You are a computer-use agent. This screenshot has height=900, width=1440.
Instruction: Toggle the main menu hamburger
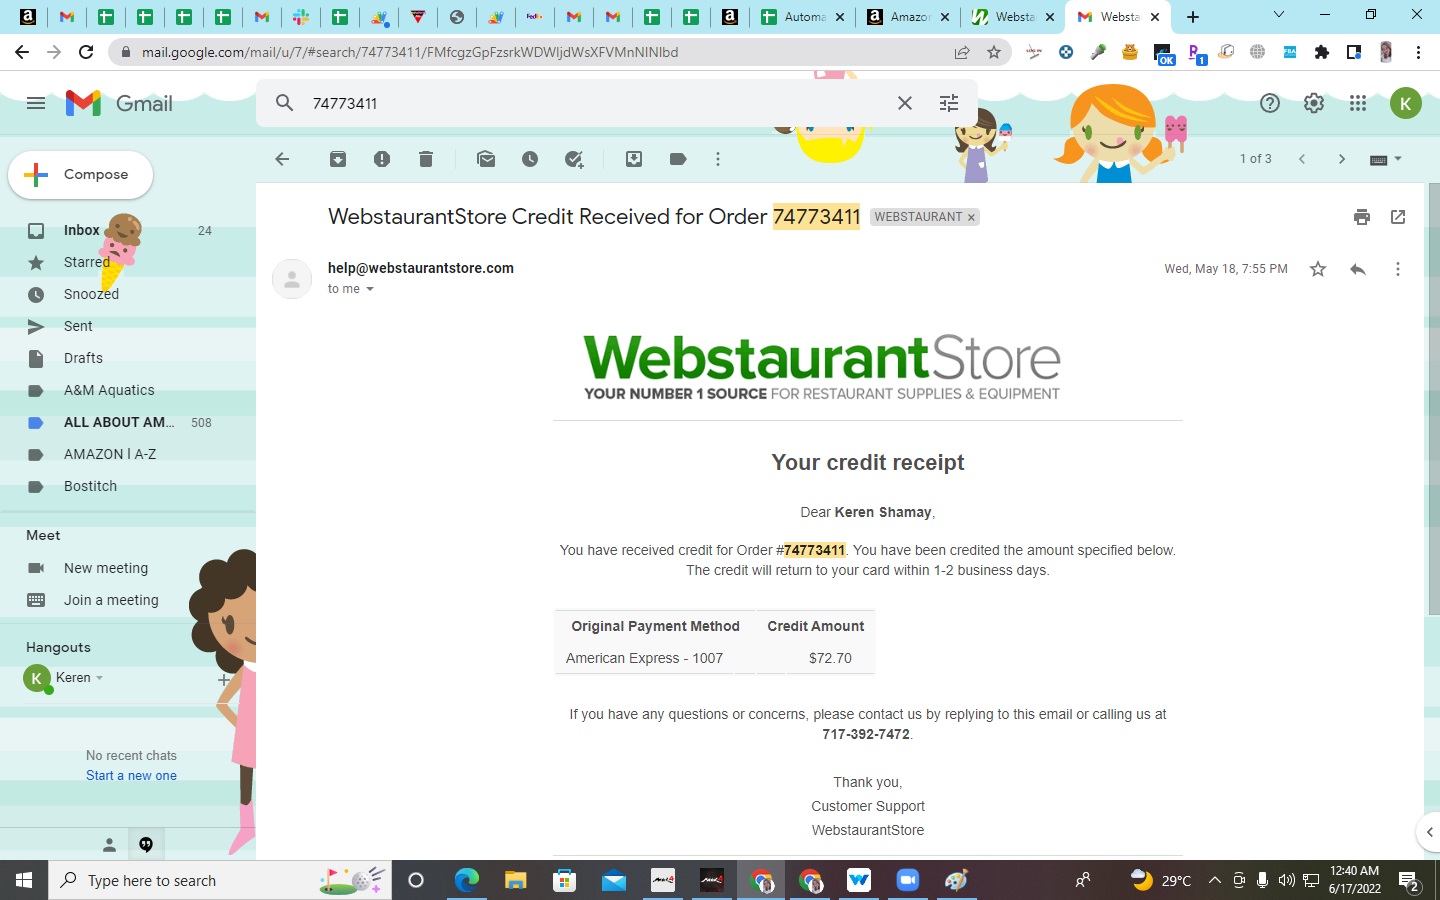(x=36, y=103)
